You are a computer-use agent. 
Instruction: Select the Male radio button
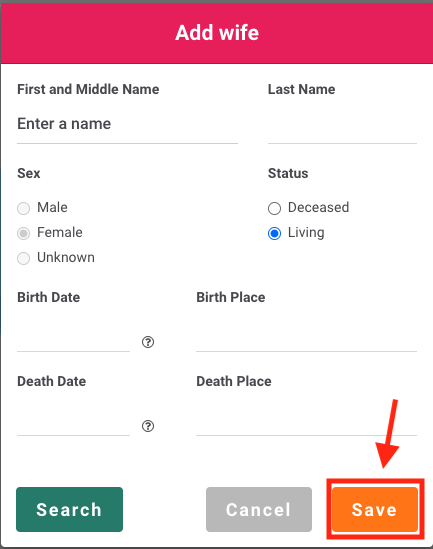point(23,208)
